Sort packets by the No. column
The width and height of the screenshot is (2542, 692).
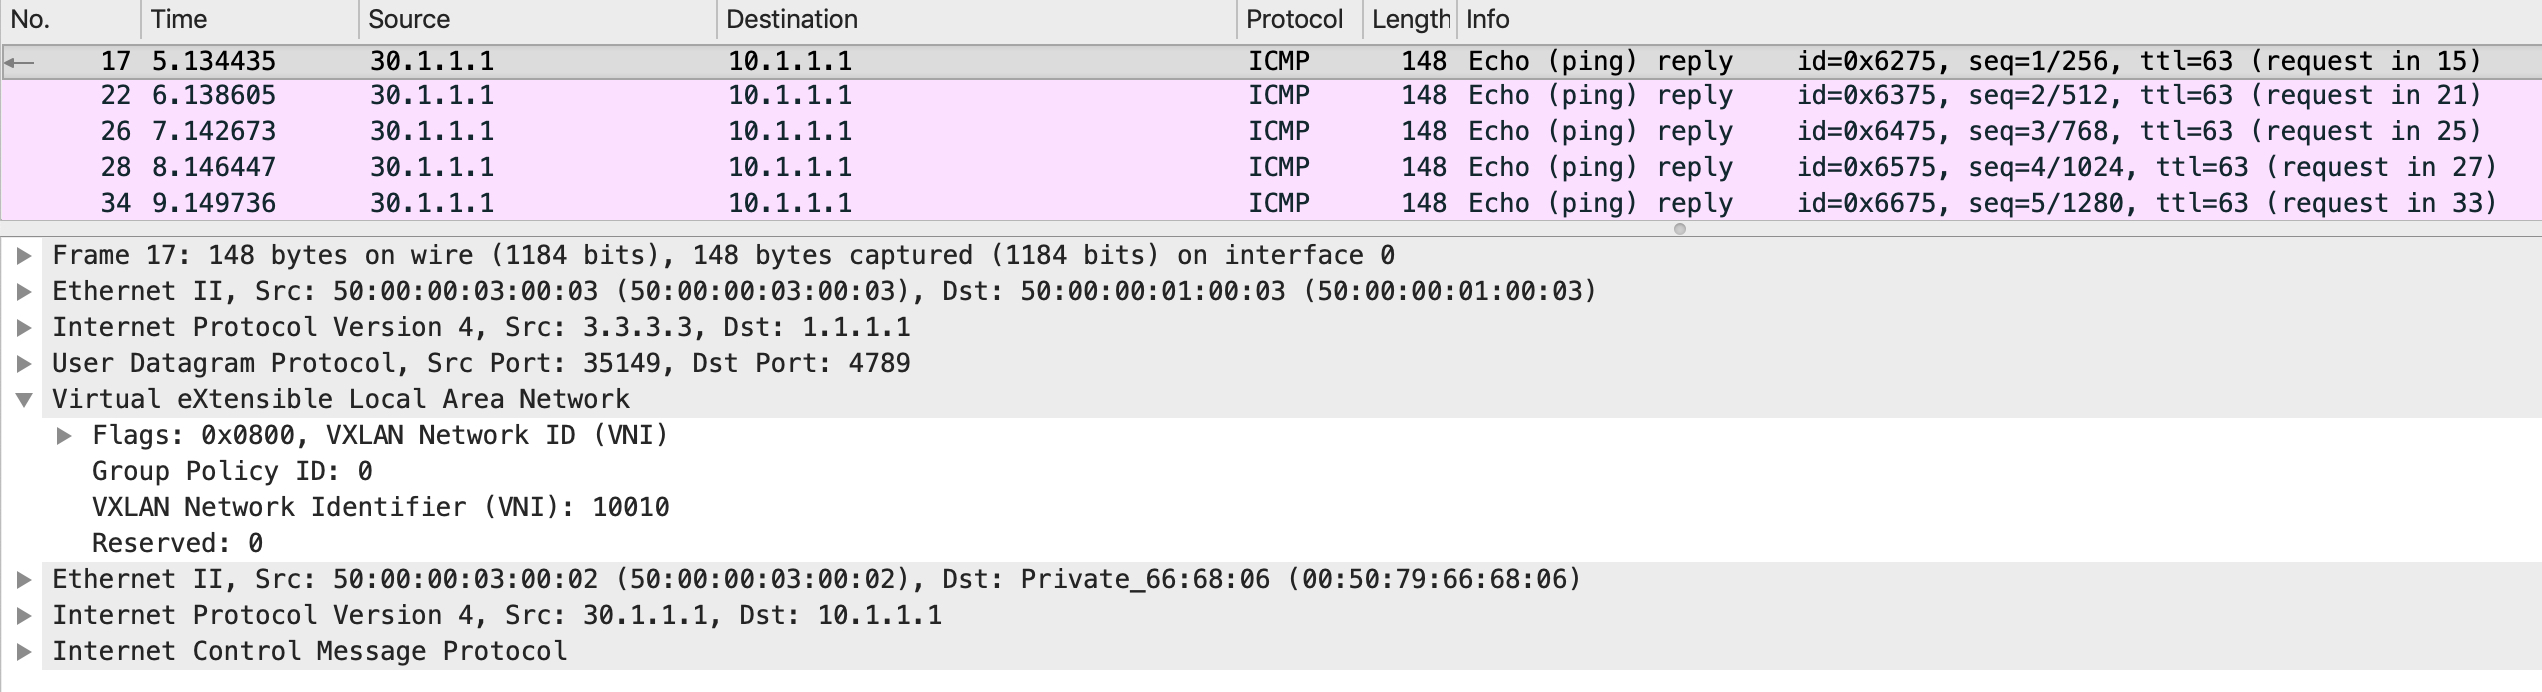coord(70,20)
